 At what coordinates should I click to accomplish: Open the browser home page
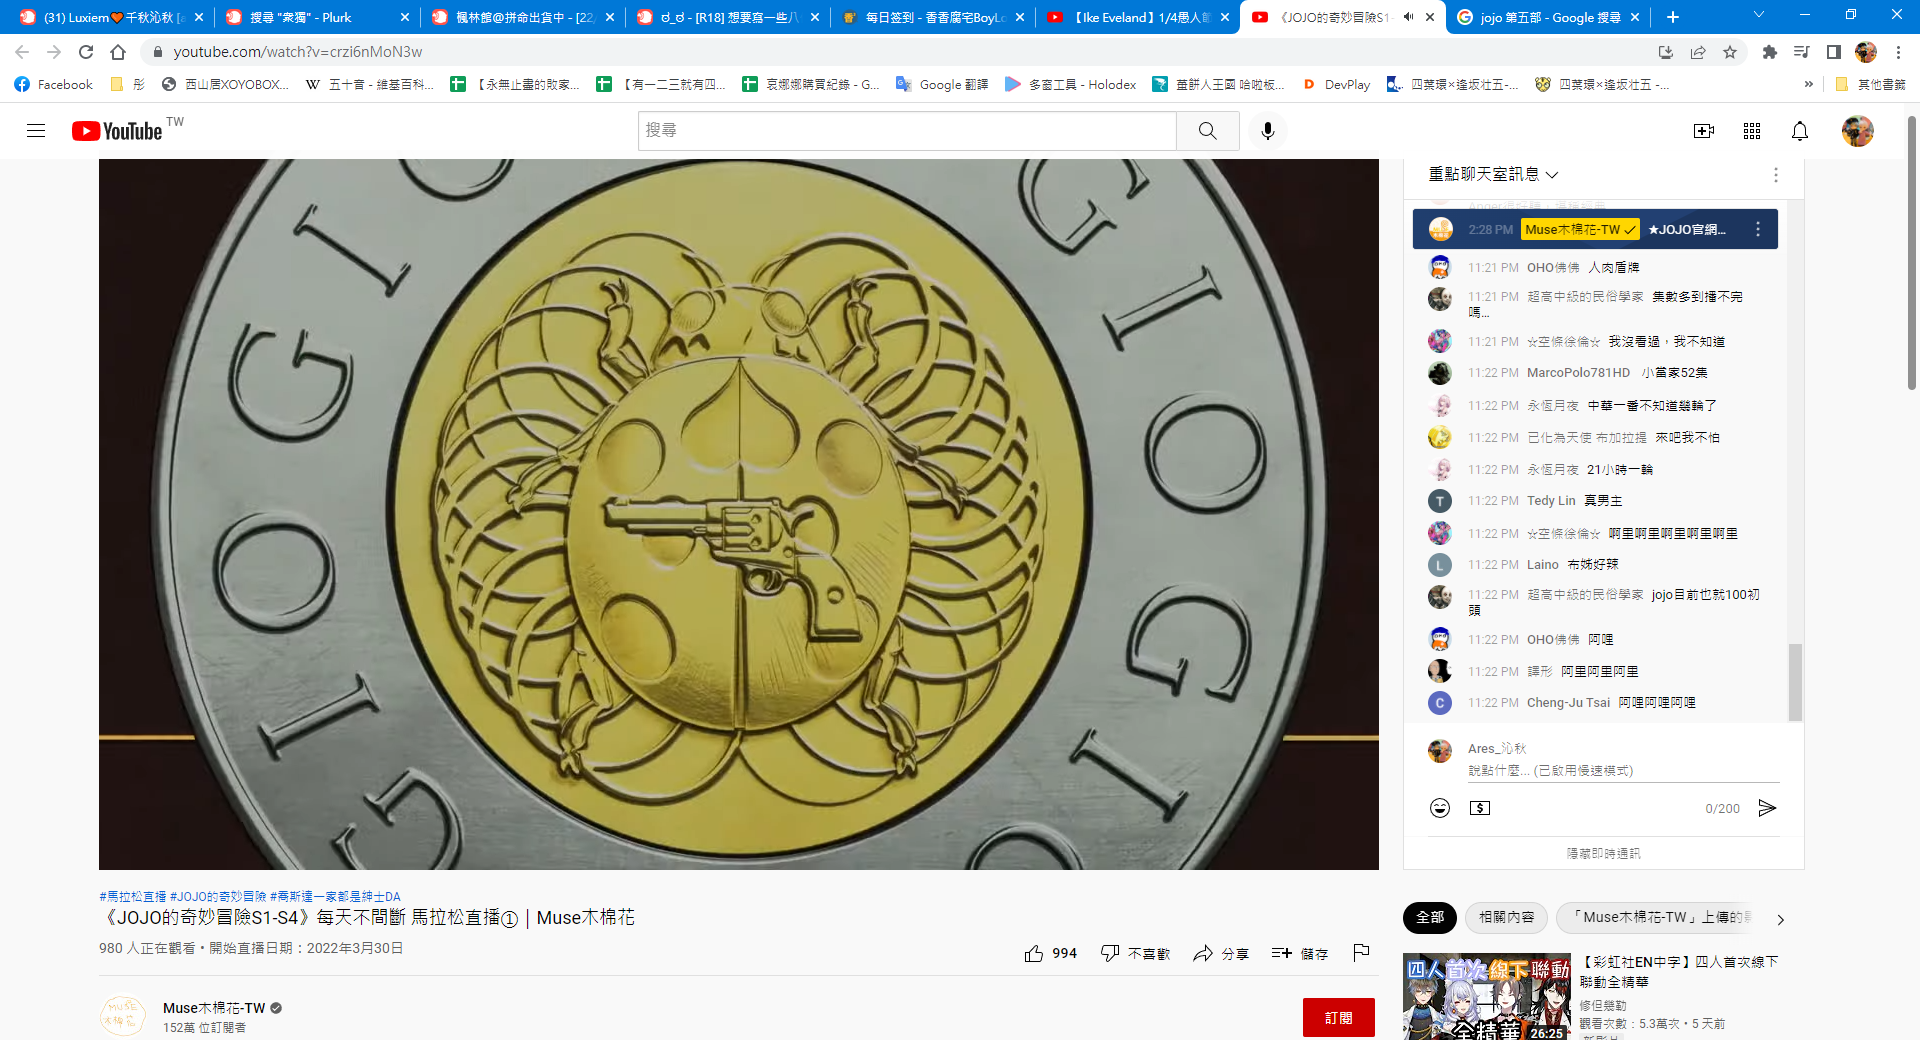click(x=118, y=52)
